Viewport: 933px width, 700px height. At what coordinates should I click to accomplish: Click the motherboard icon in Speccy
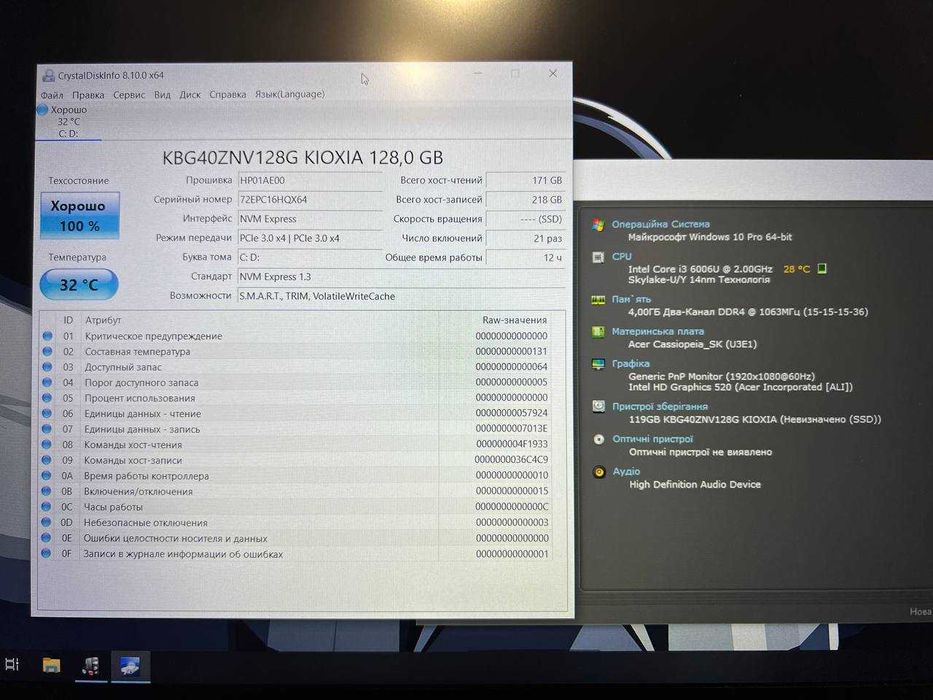598,332
